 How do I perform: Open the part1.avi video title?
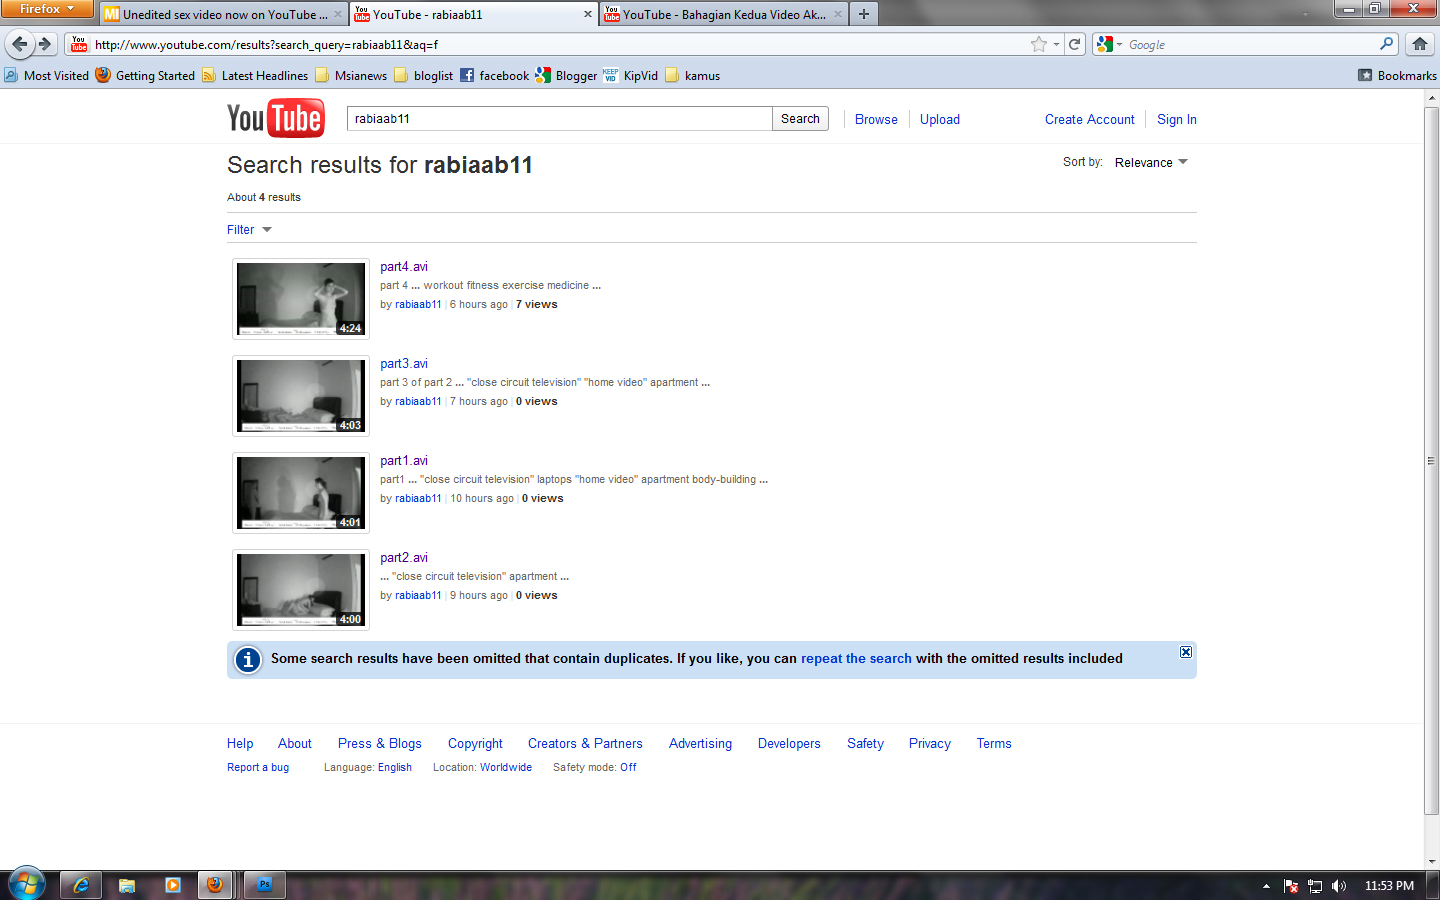coord(404,460)
